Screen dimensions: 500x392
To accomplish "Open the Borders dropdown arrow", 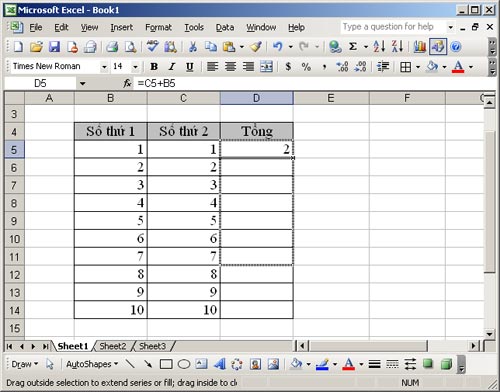I will coord(418,67).
